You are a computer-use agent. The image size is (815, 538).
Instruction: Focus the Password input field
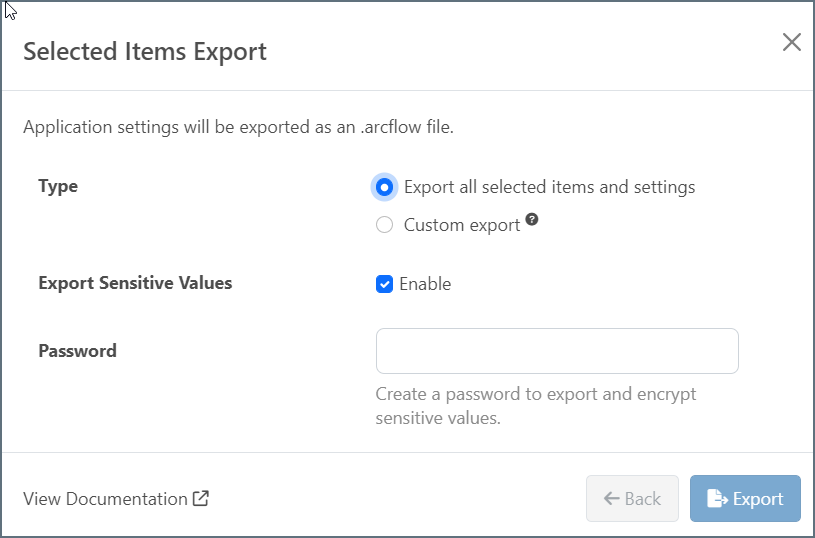tap(556, 351)
